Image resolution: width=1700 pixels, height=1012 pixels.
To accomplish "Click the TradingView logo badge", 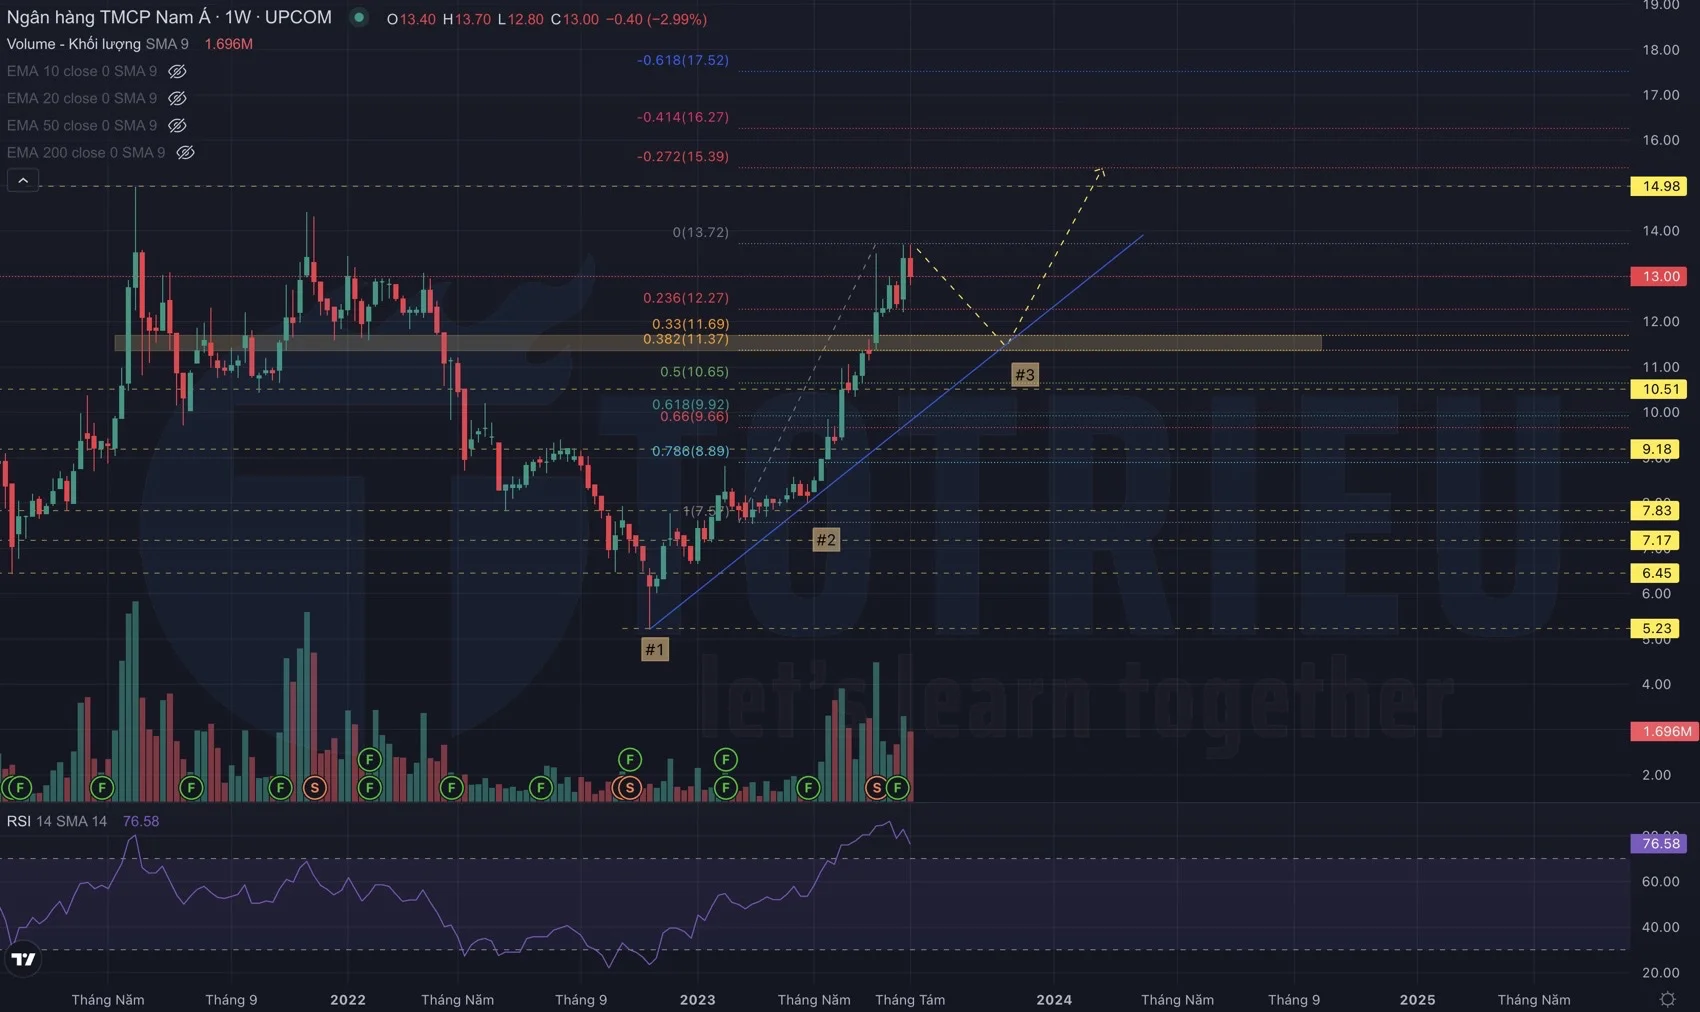I will (x=22, y=960).
